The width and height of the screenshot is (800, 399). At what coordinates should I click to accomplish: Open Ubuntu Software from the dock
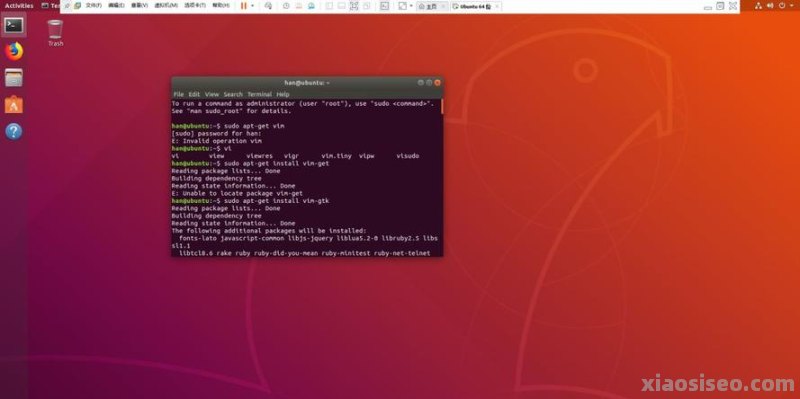coord(14,105)
